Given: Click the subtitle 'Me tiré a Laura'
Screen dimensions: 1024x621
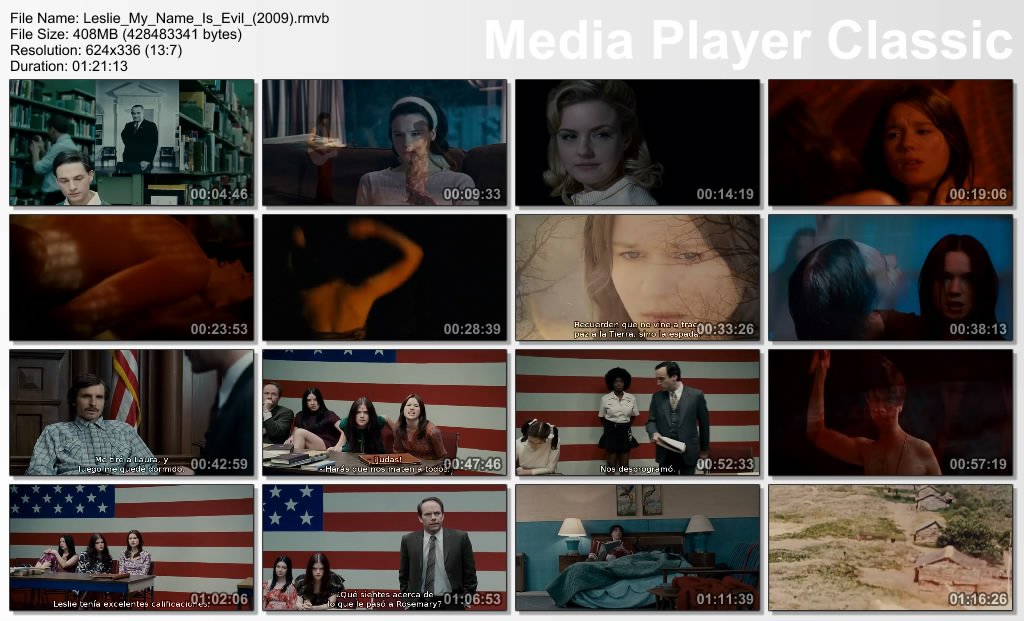Looking at the screenshot, I should [x=131, y=460].
